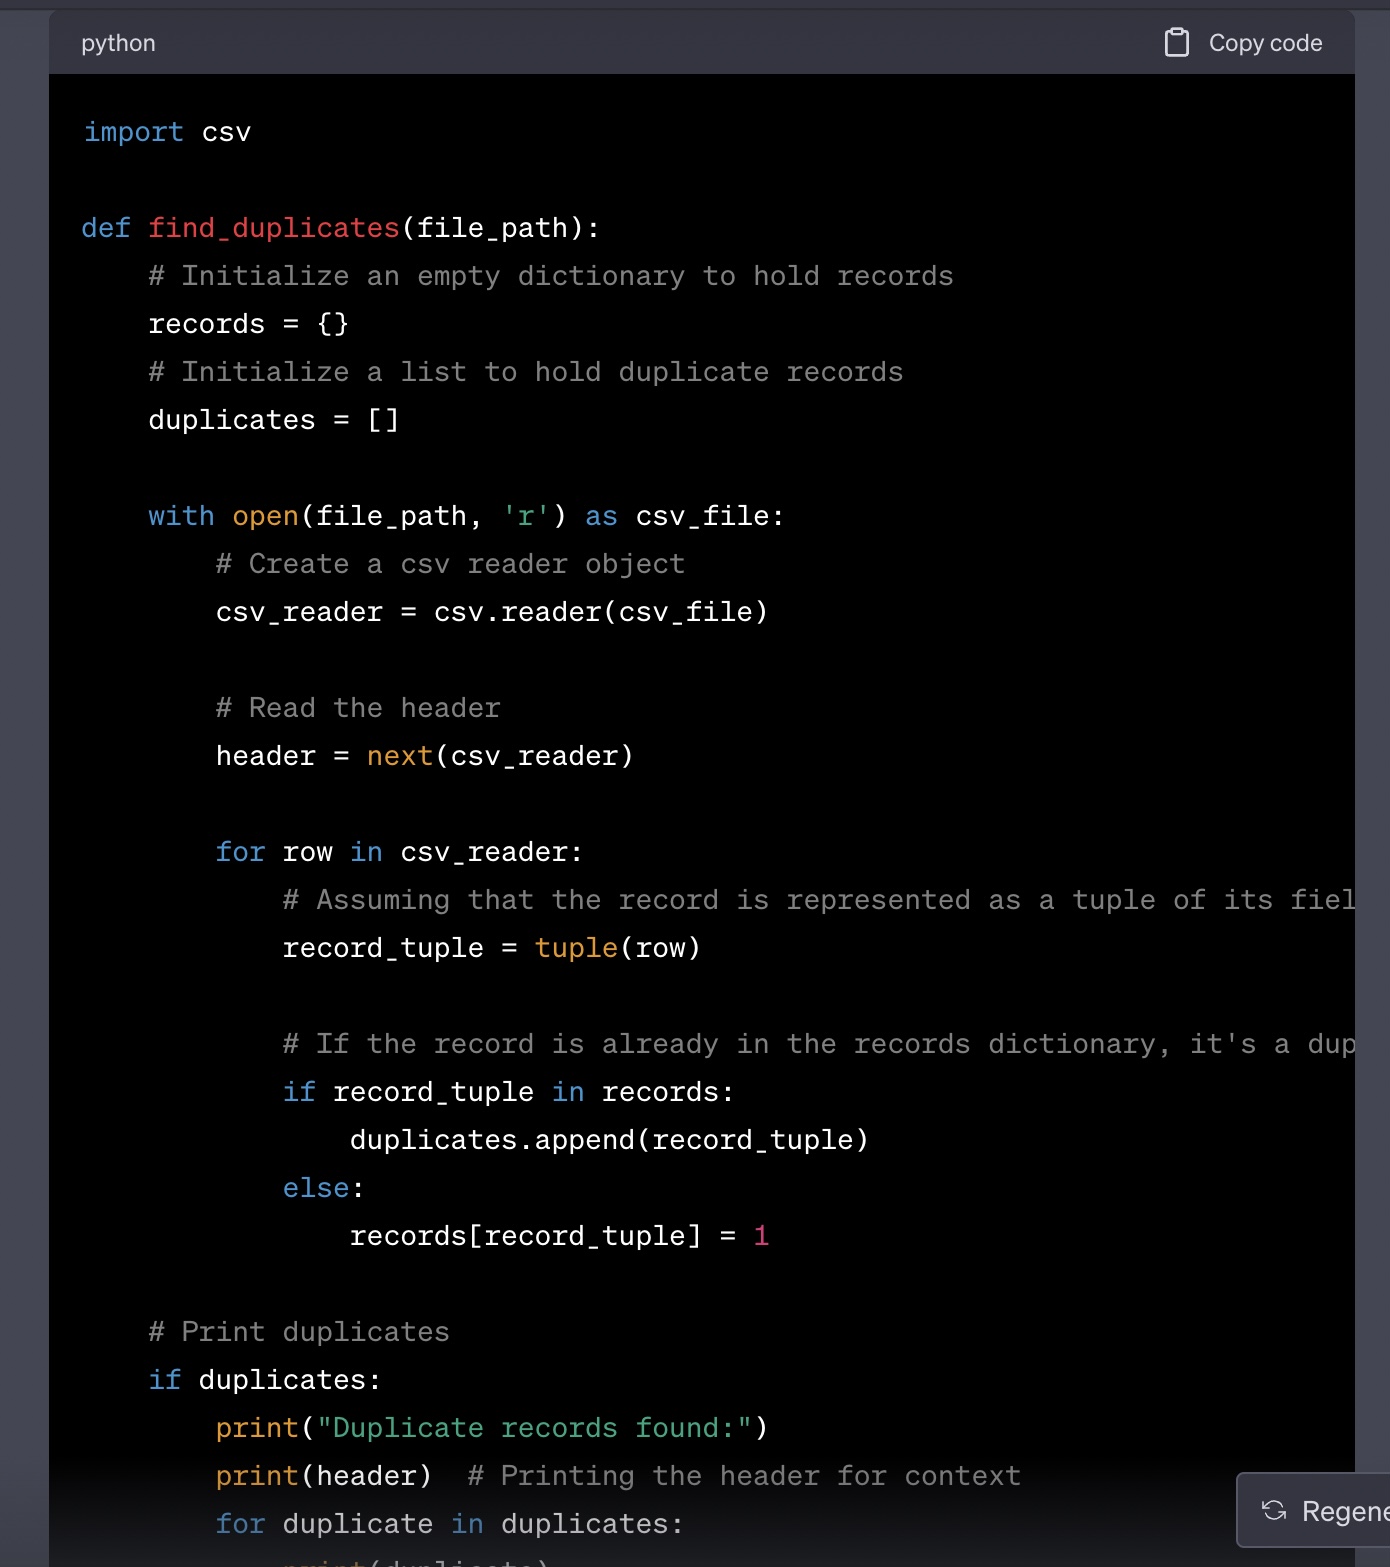Click the else keyword
This screenshot has width=1390, height=1567.
coord(316,1188)
